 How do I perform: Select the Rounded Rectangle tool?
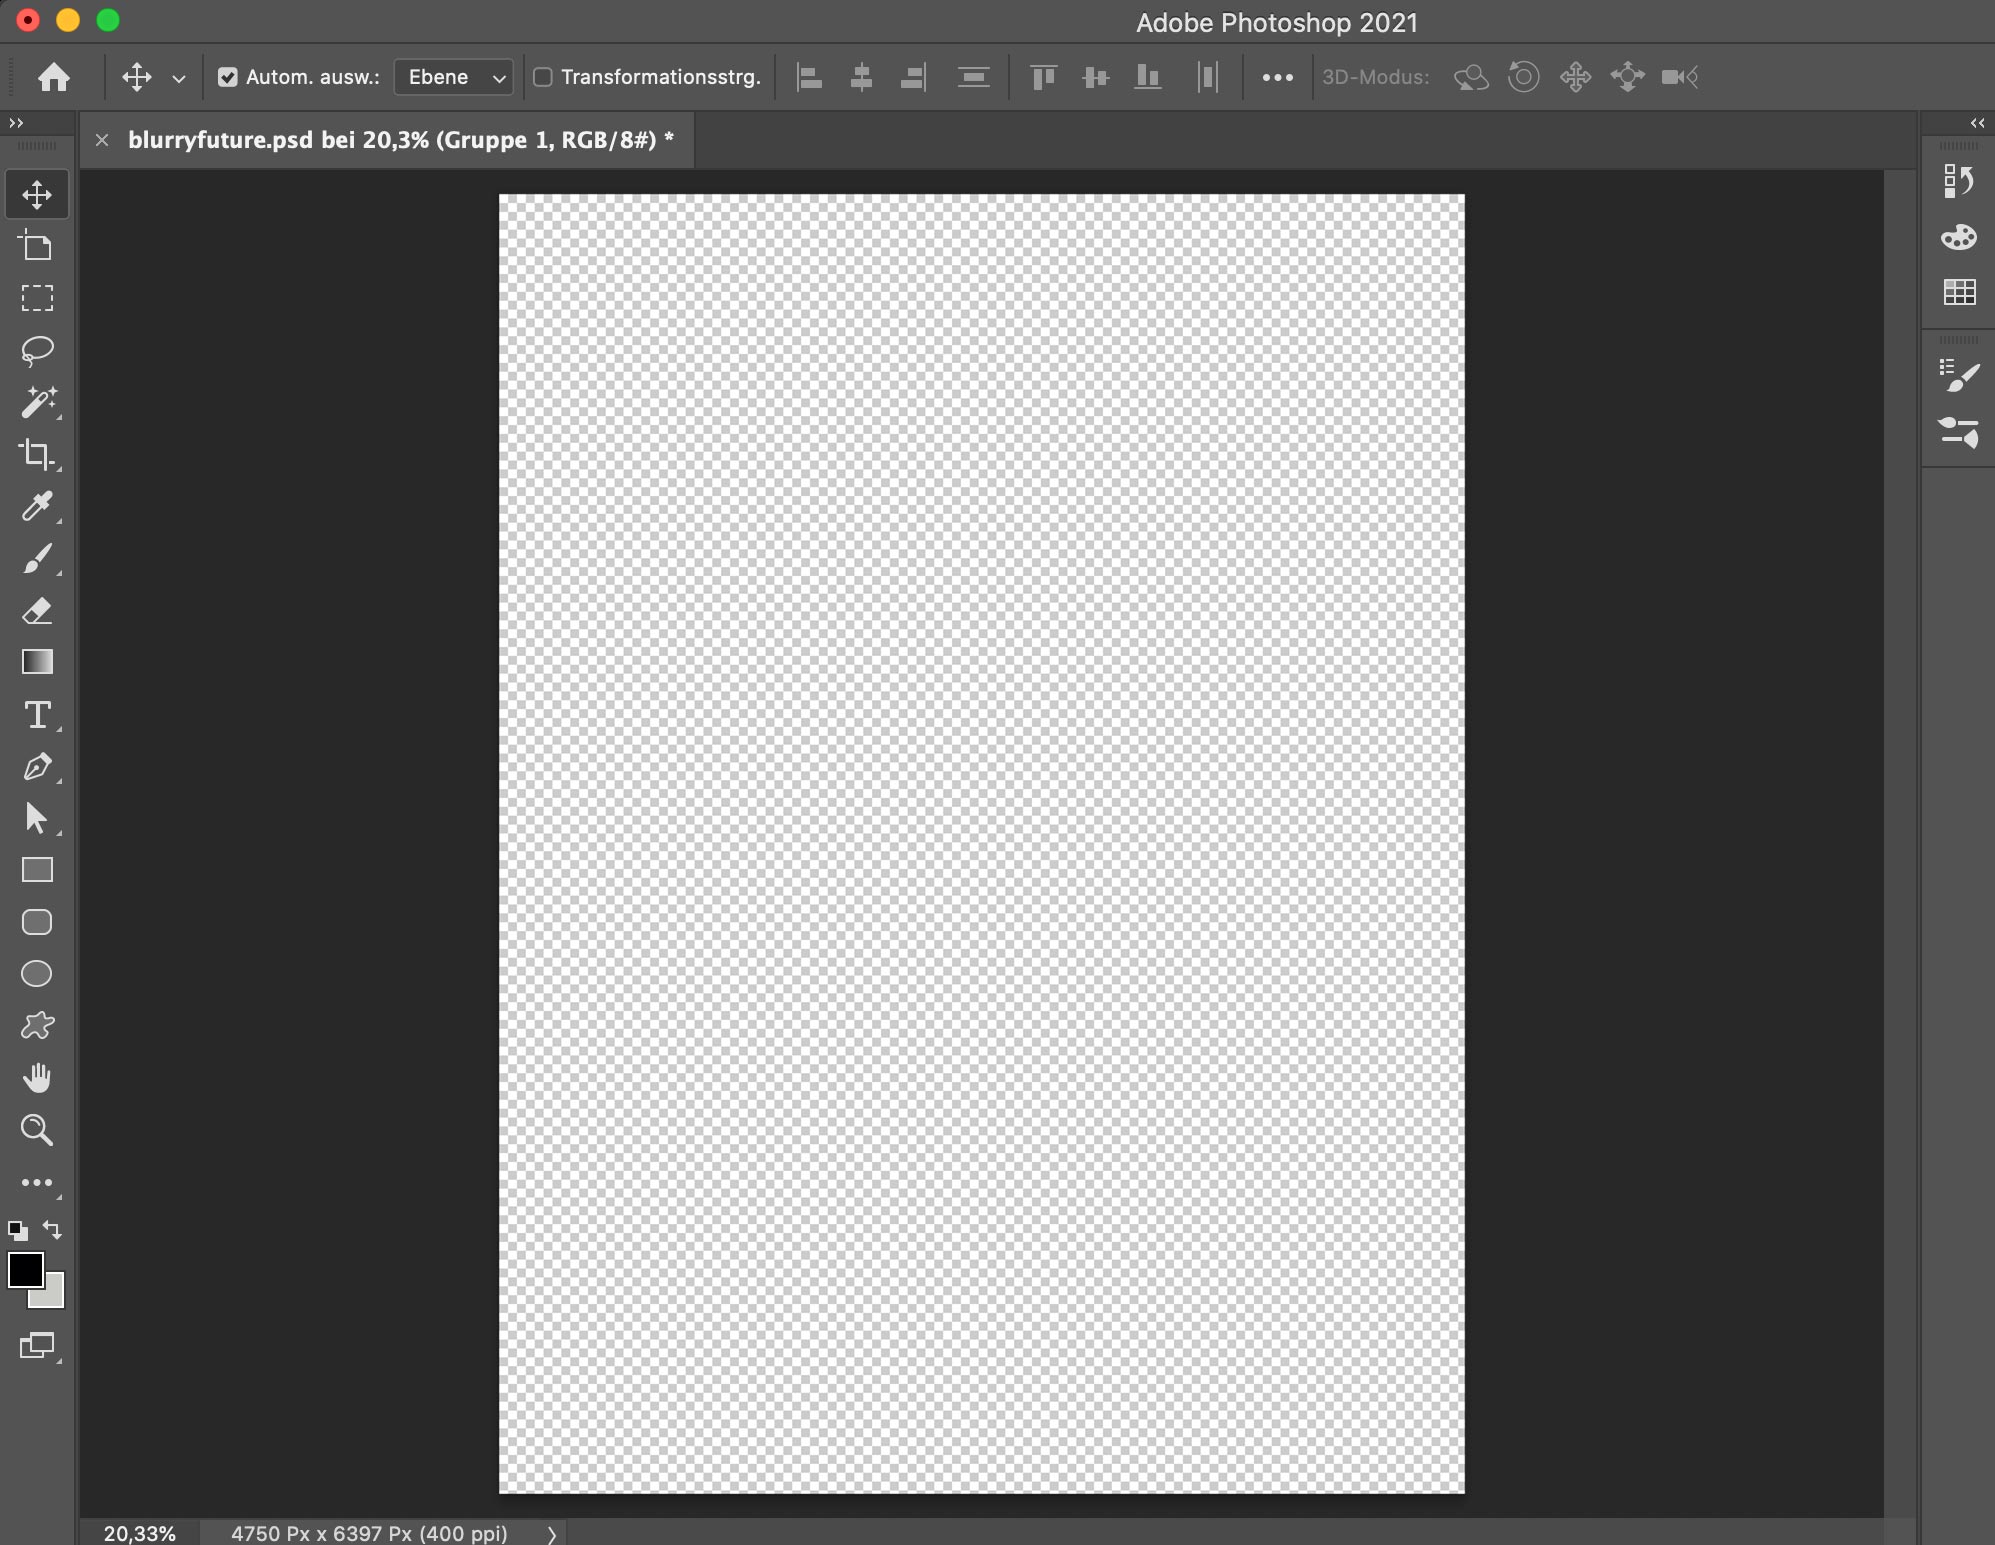point(37,922)
